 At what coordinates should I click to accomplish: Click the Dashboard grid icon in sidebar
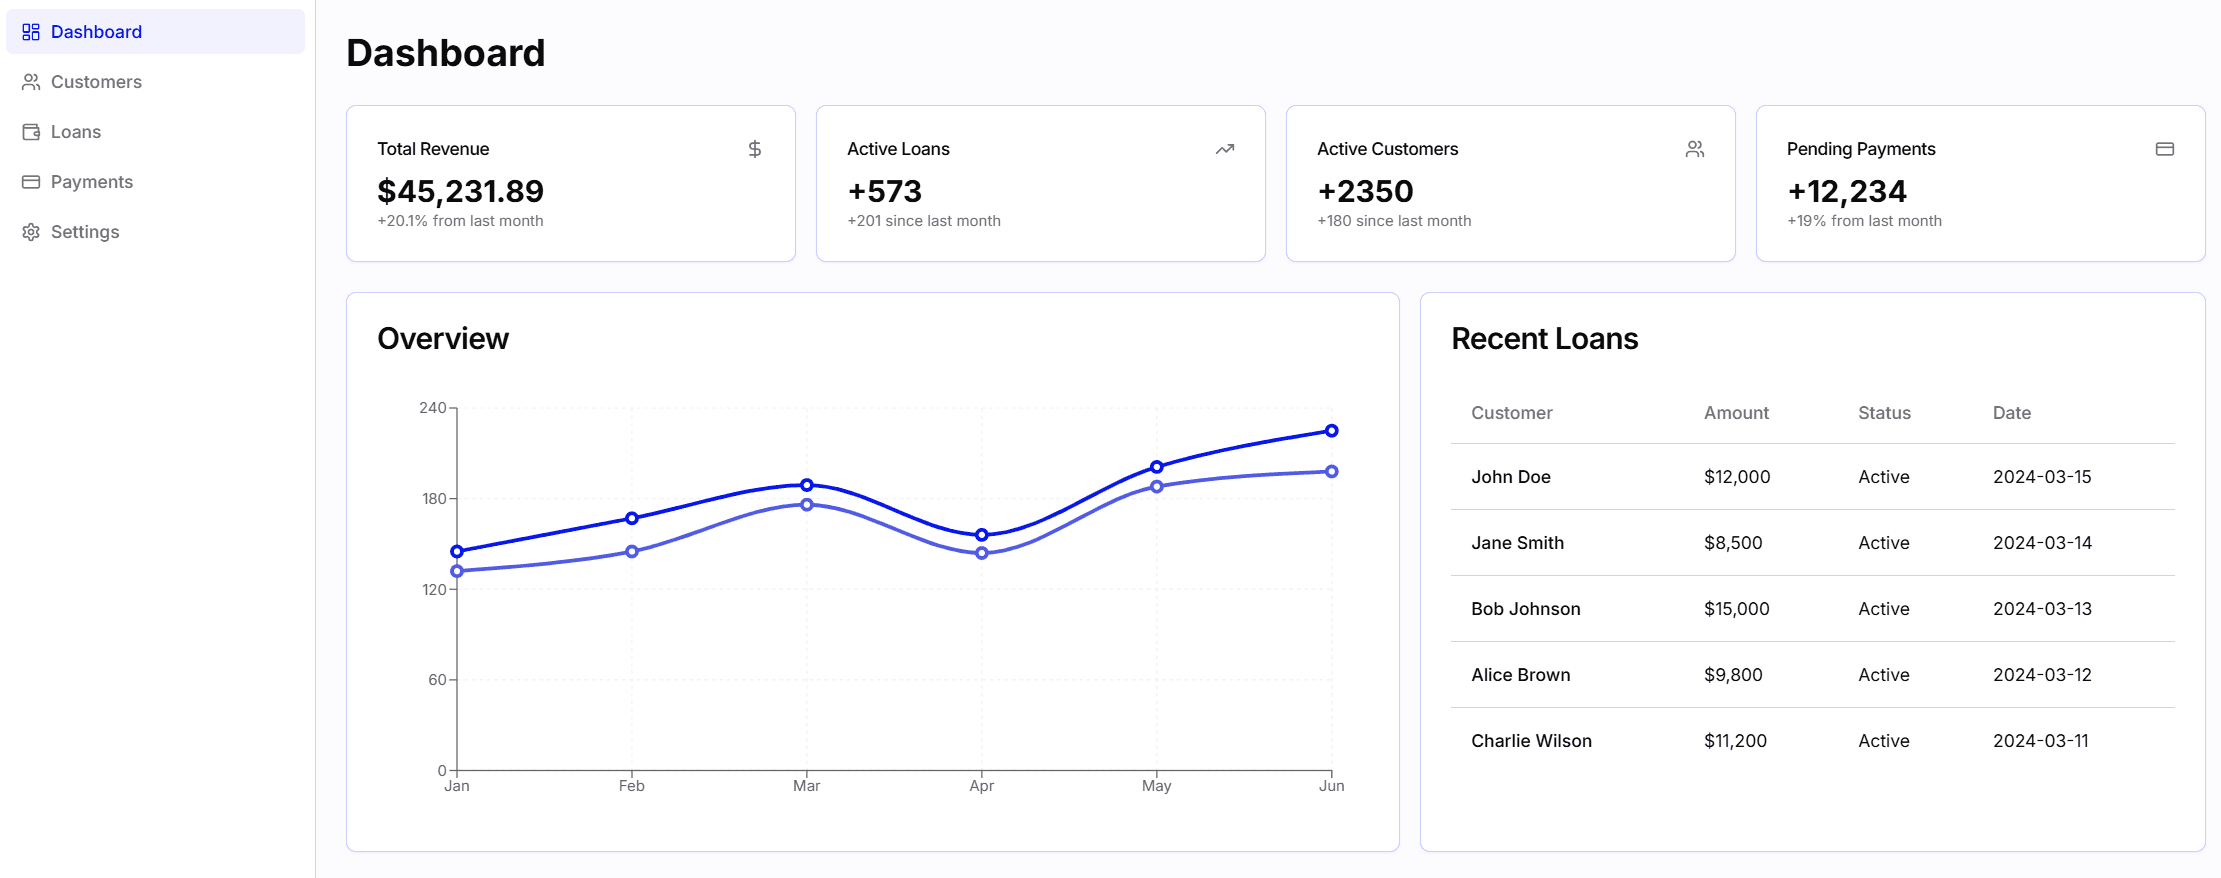point(31,32)
